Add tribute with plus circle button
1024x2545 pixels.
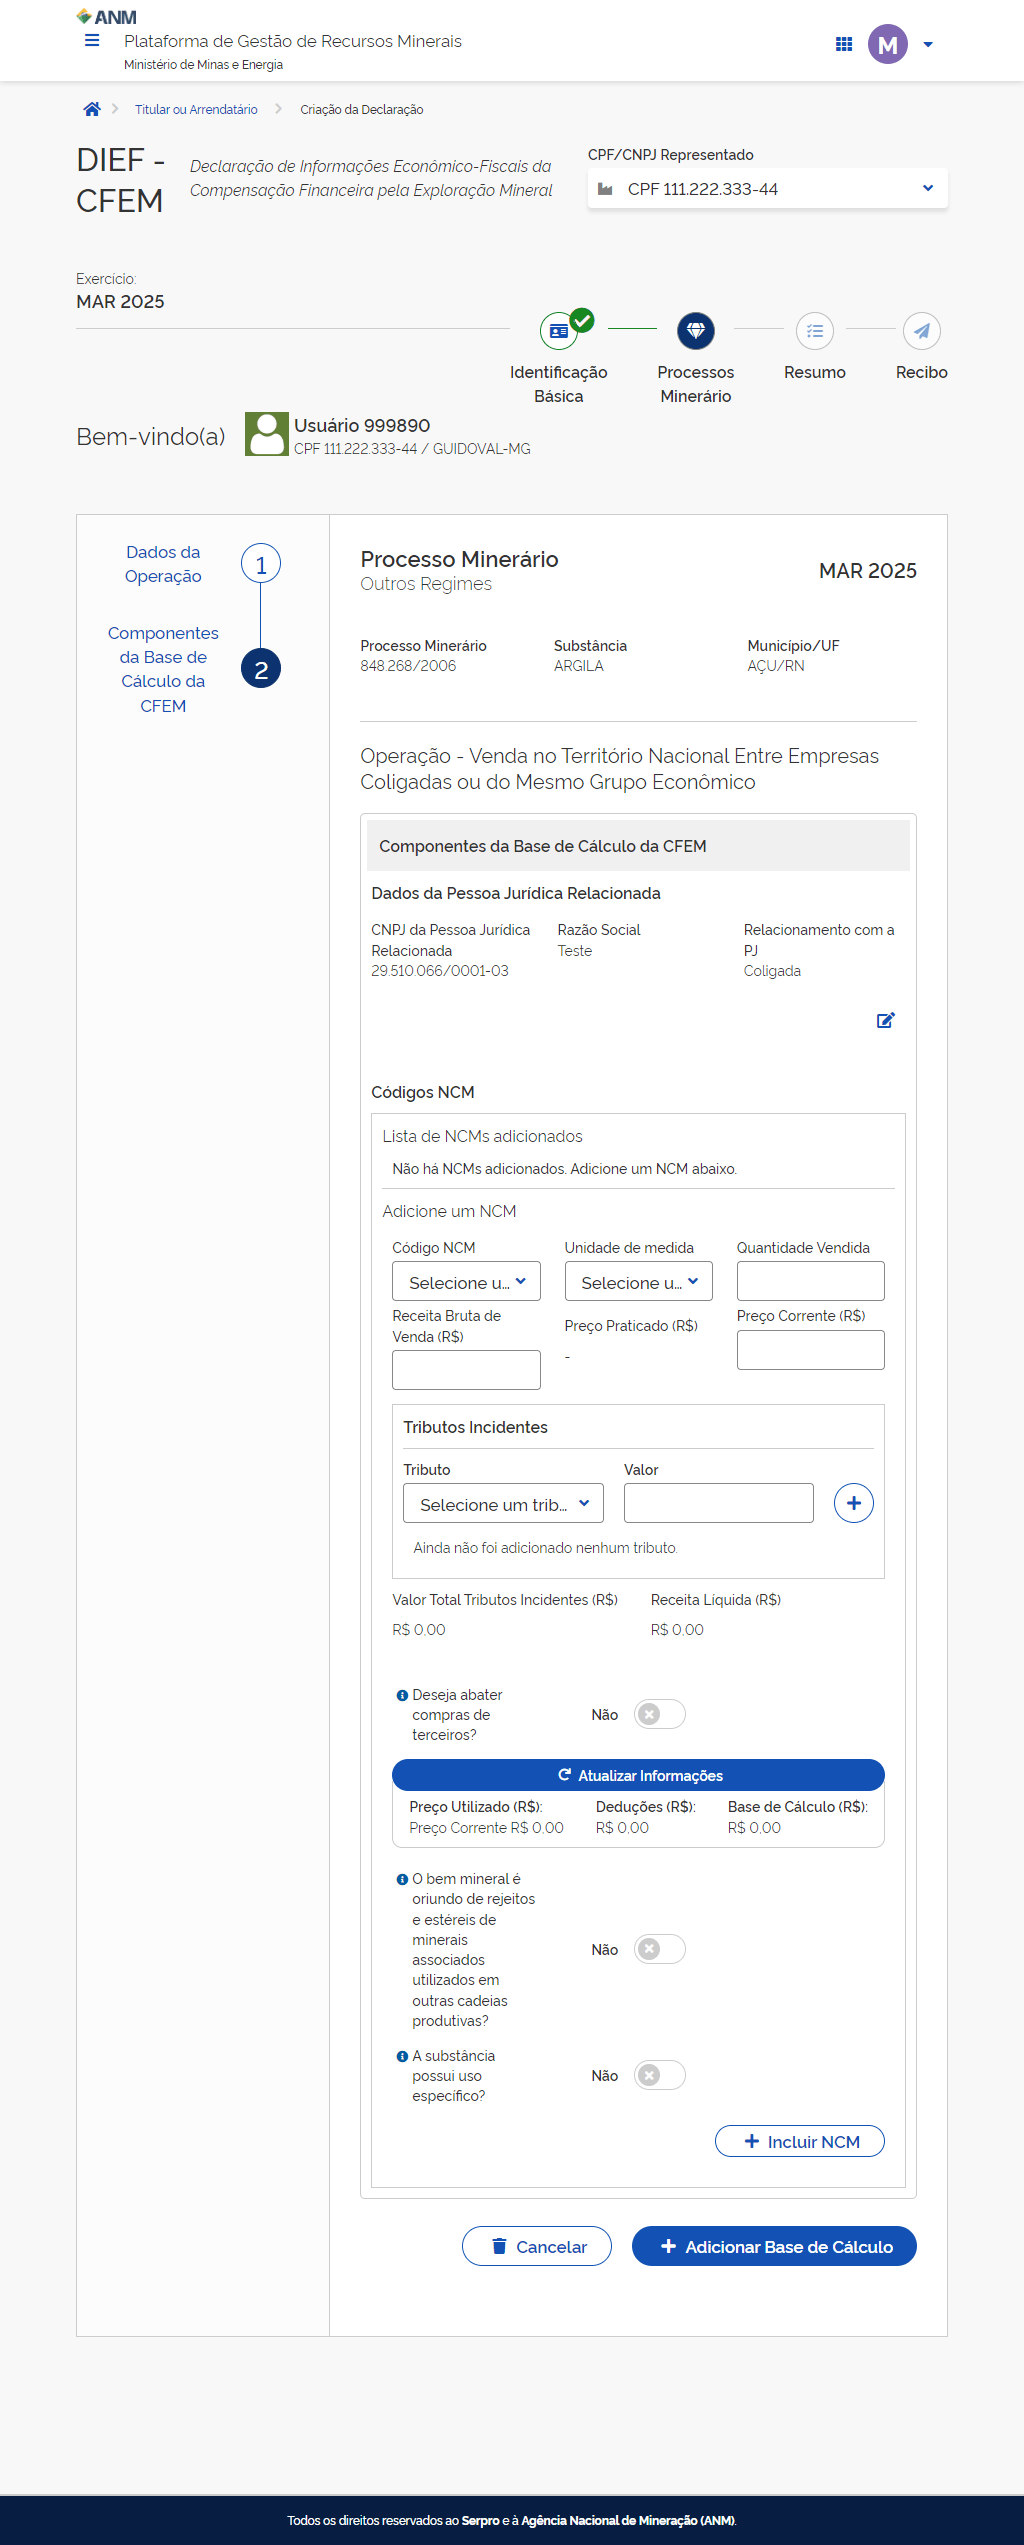[x=853, y=1503]
